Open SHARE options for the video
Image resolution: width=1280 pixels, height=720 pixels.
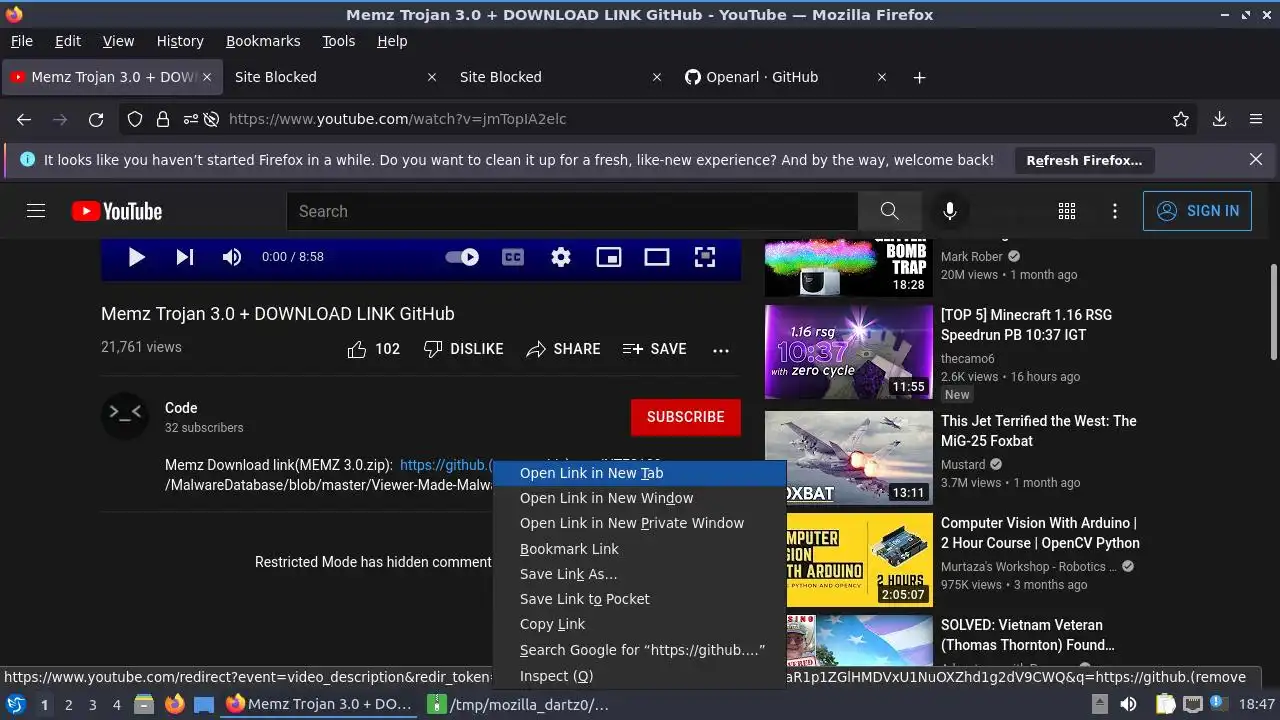click(x=563, y=349)
